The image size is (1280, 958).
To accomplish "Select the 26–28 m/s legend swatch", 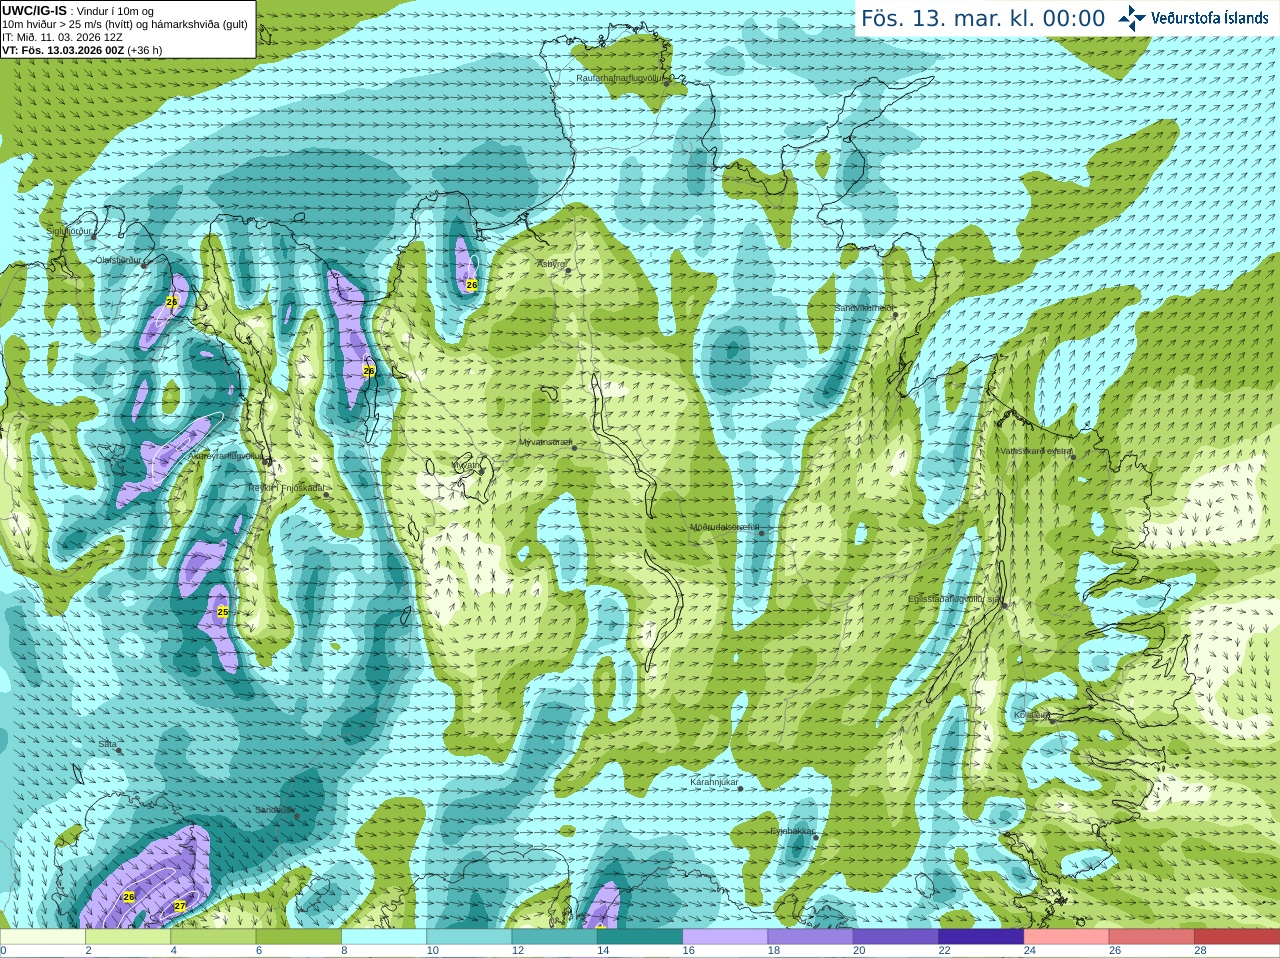I will click(x=1152, y=937).
